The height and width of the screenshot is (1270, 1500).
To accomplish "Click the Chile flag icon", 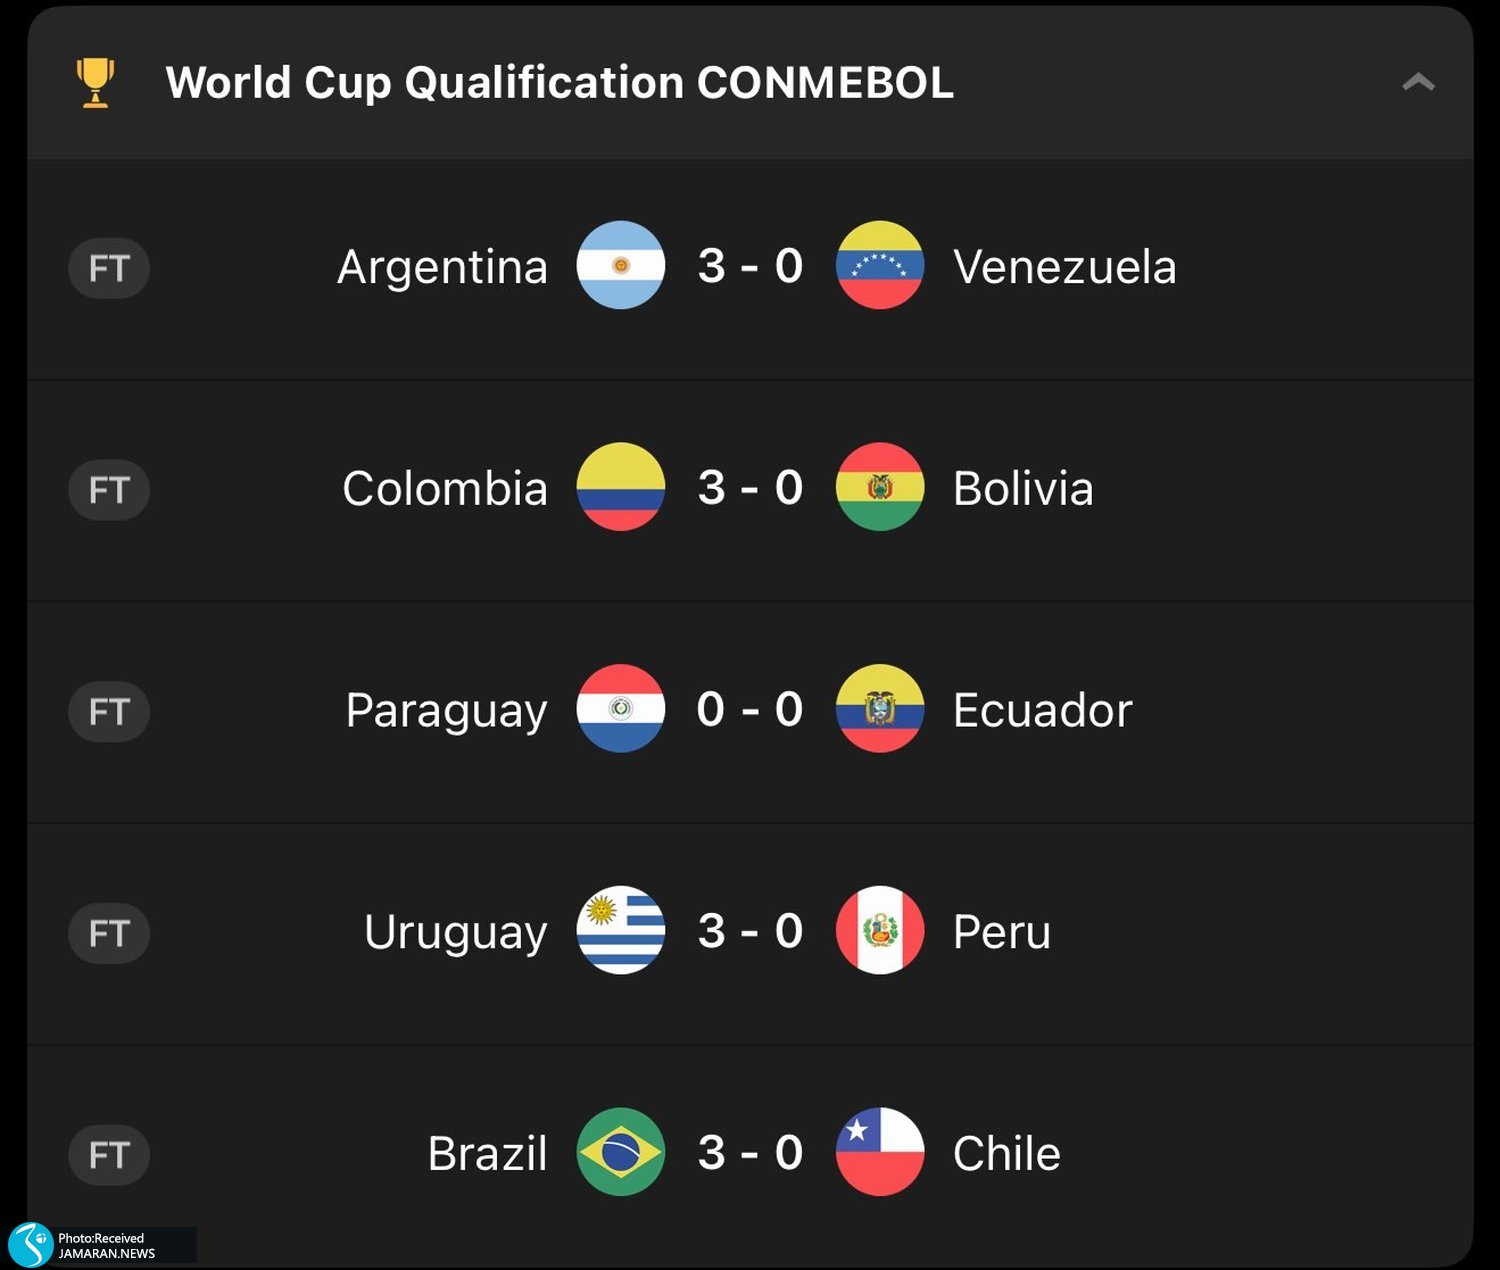I will click(880, 1152).
